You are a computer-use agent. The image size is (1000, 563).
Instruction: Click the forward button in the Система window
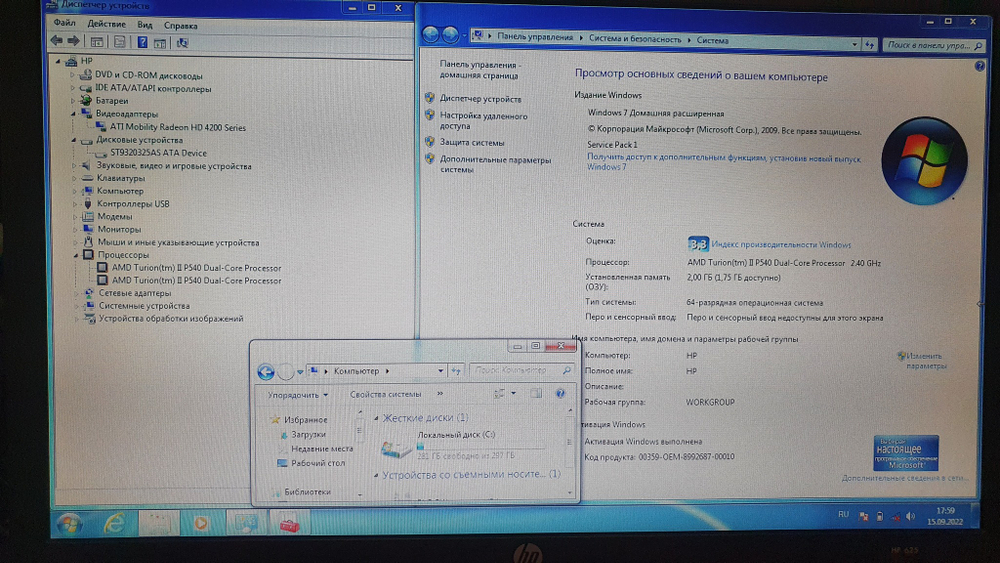pos(450,35)
